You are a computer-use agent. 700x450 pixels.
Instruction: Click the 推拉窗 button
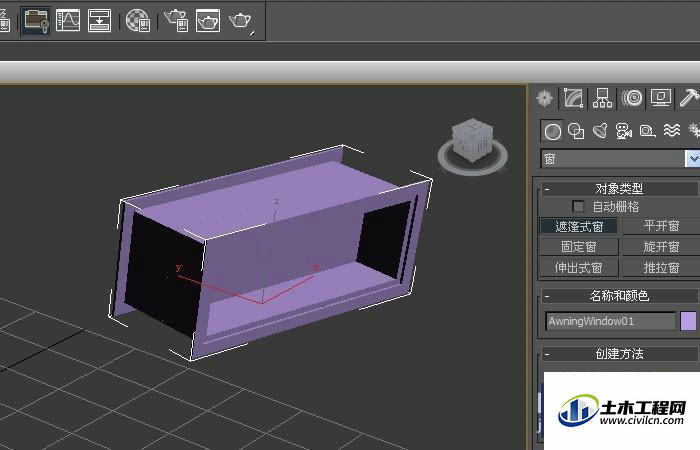coord(661,268)
